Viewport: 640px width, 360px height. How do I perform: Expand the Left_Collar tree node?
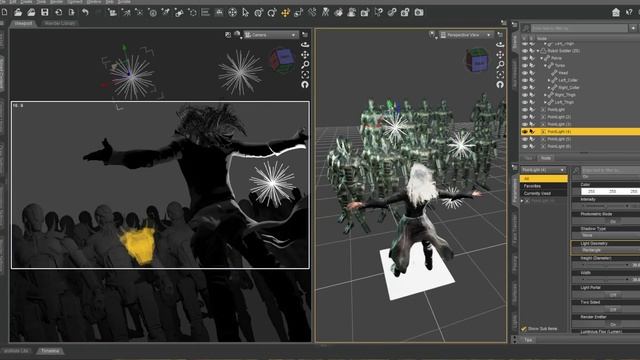[x=549, y=80]
